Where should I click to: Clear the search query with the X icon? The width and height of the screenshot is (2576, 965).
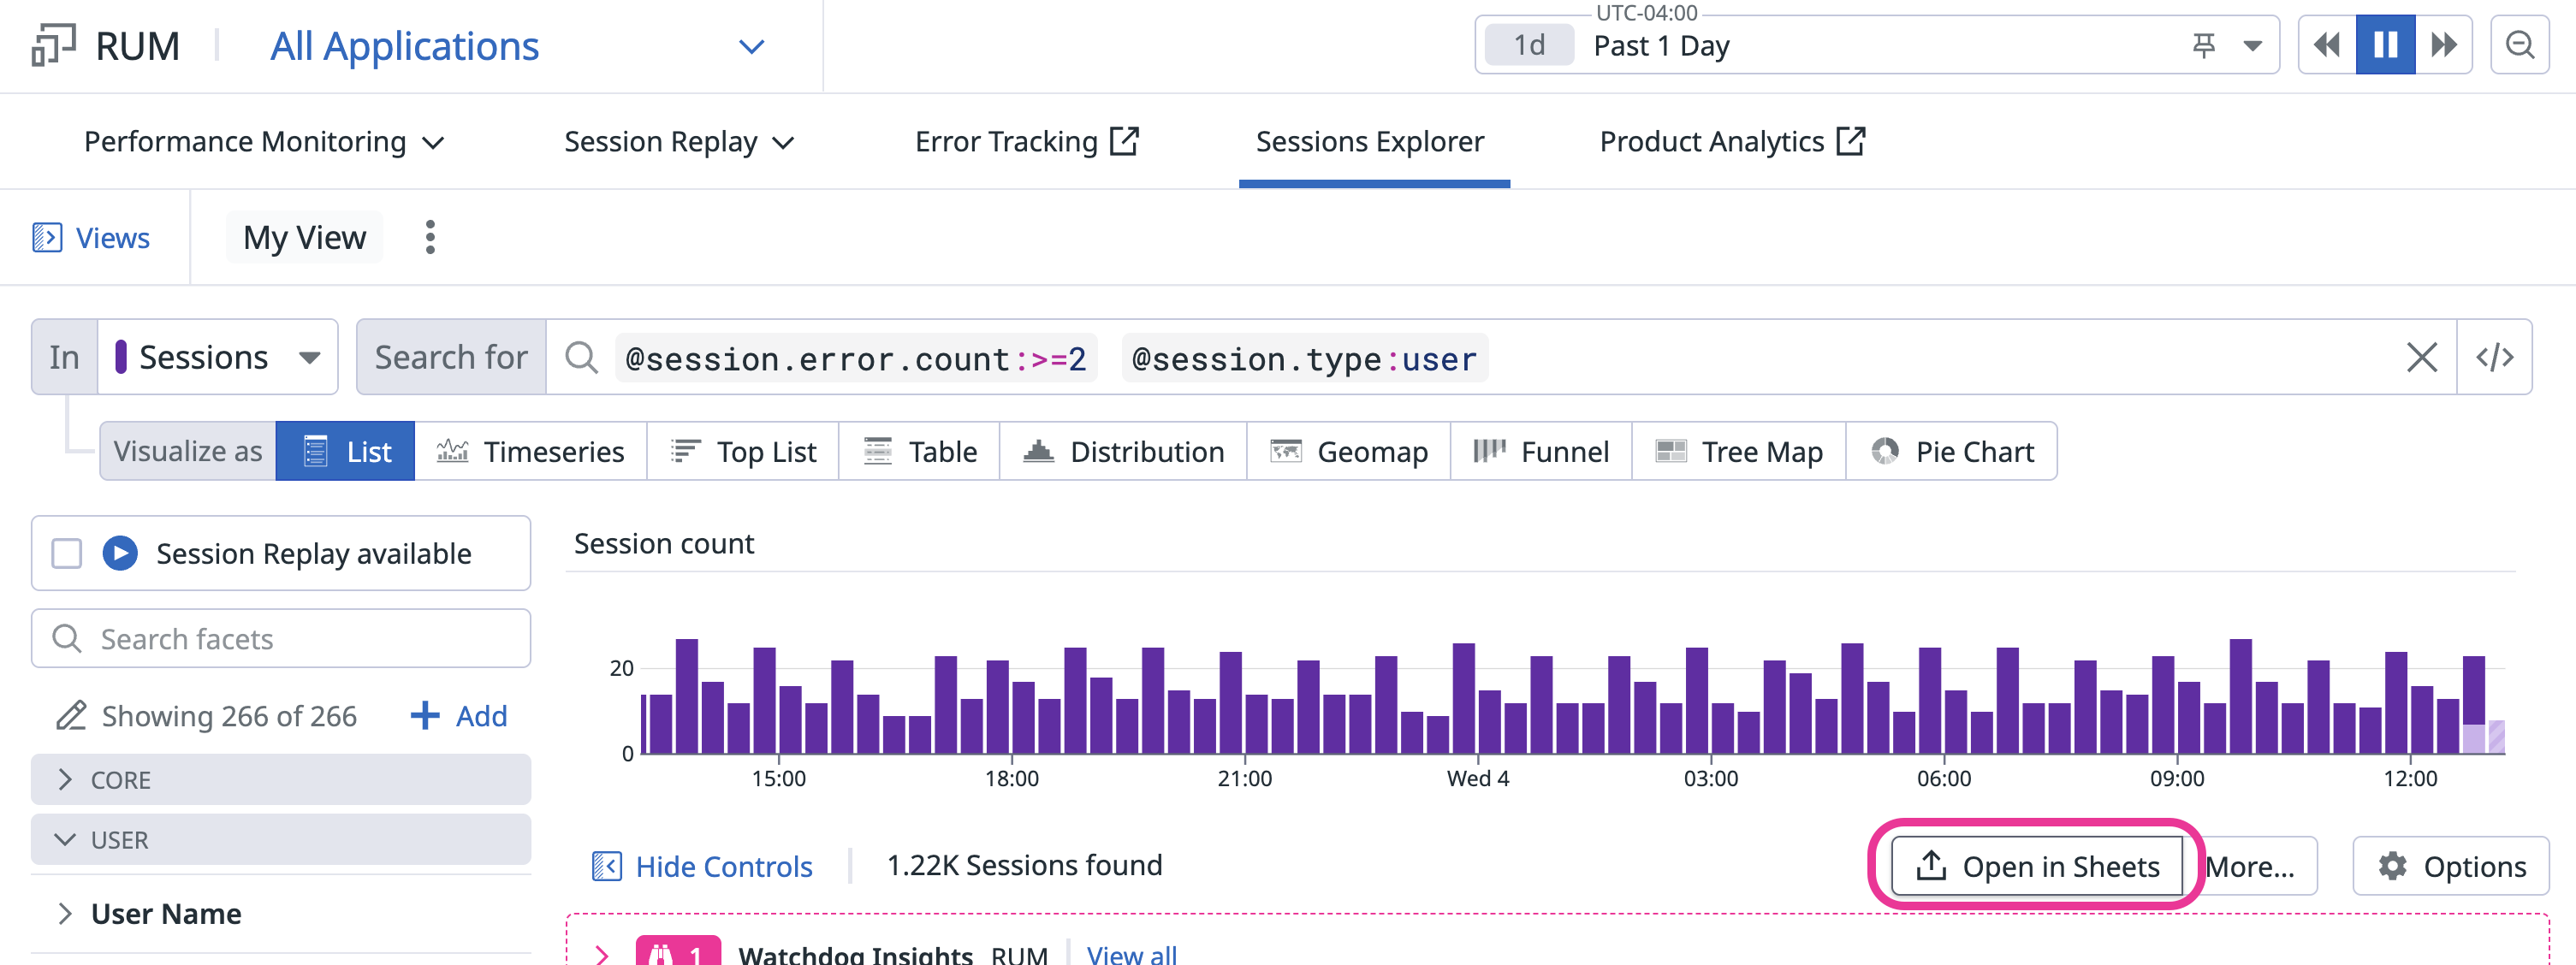point(2421,357)
